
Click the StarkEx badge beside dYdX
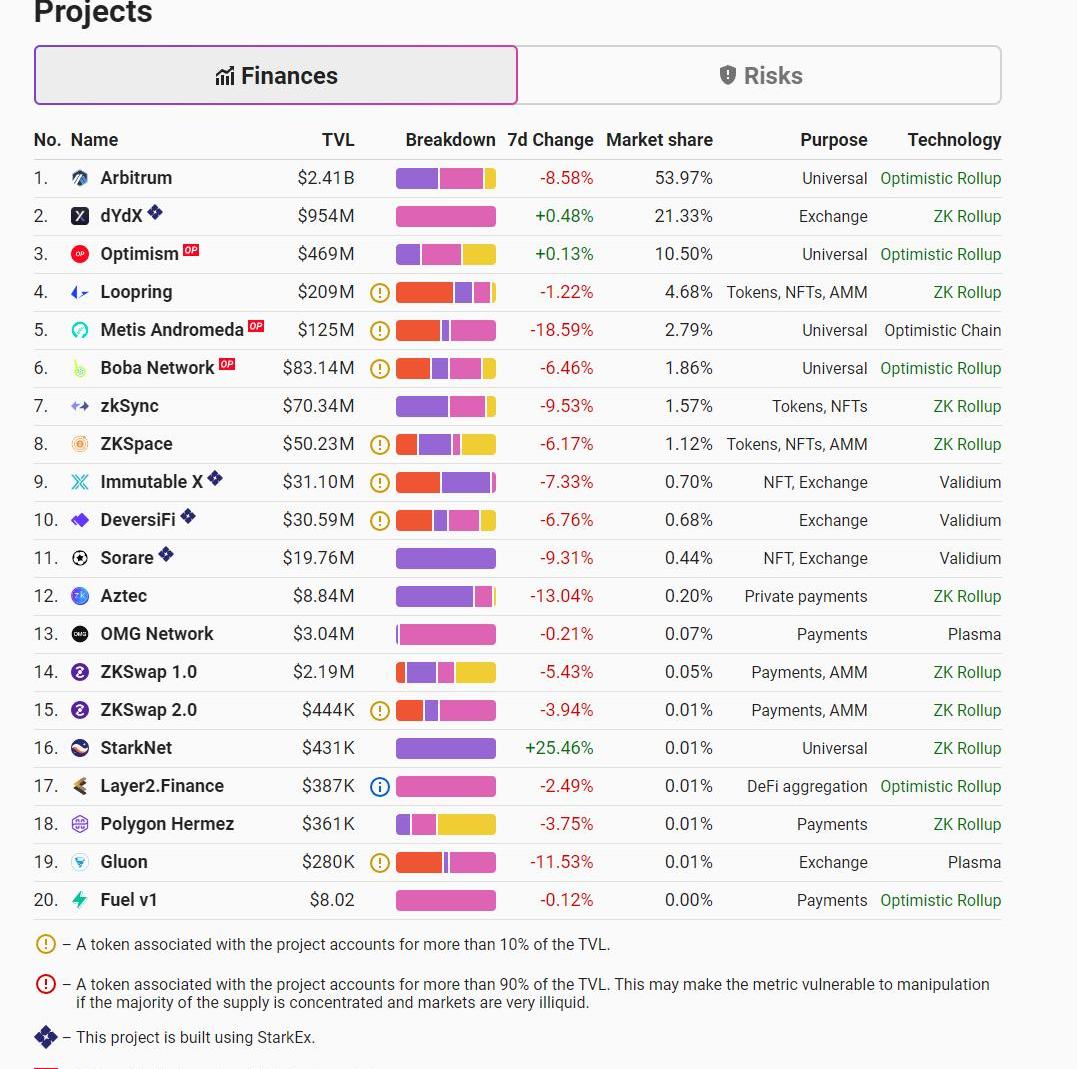click(155, 212)
